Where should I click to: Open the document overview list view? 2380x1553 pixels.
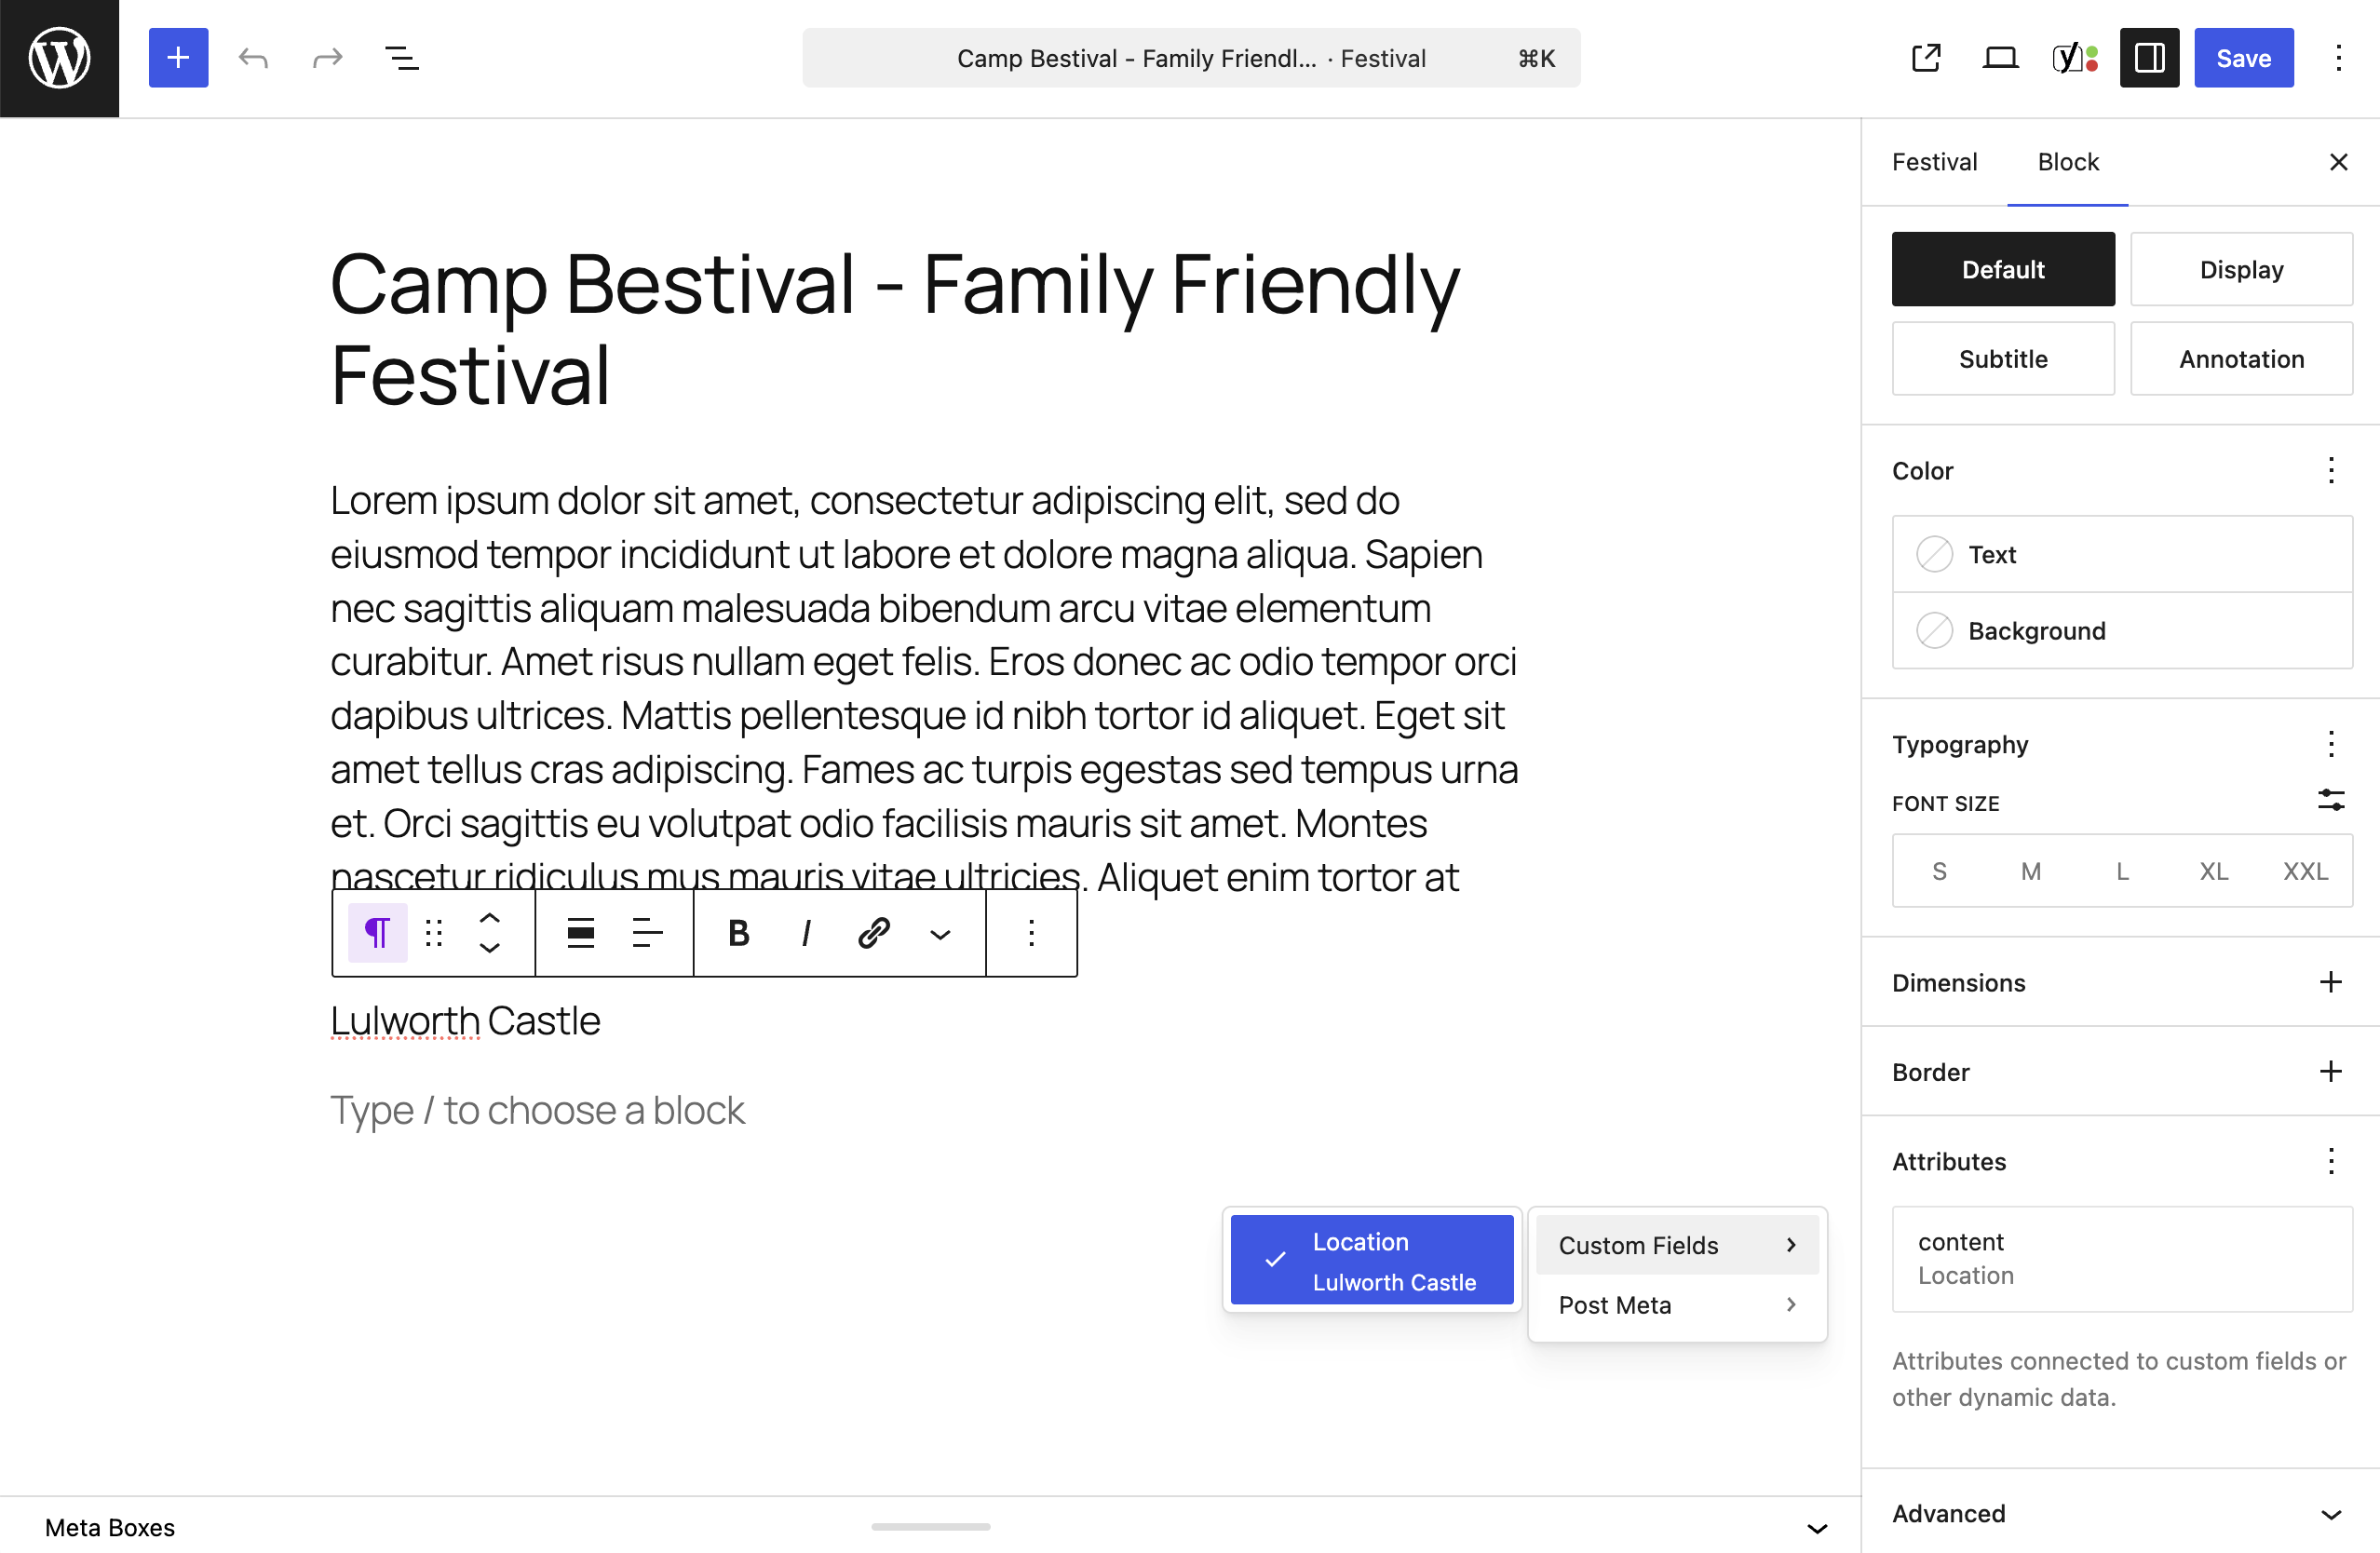click(x=402, y=58)
